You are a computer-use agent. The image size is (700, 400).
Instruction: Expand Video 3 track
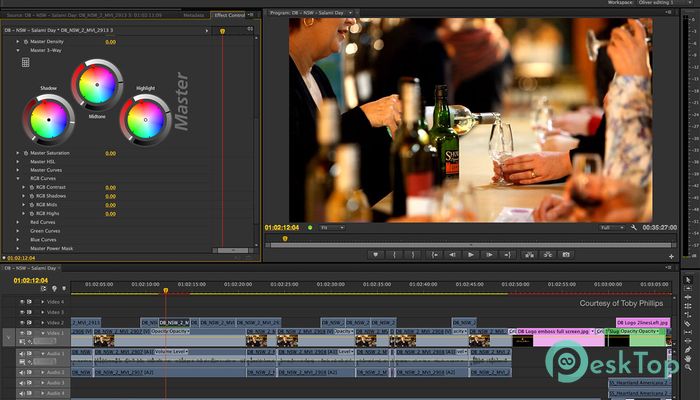click(x=43, y=312)
